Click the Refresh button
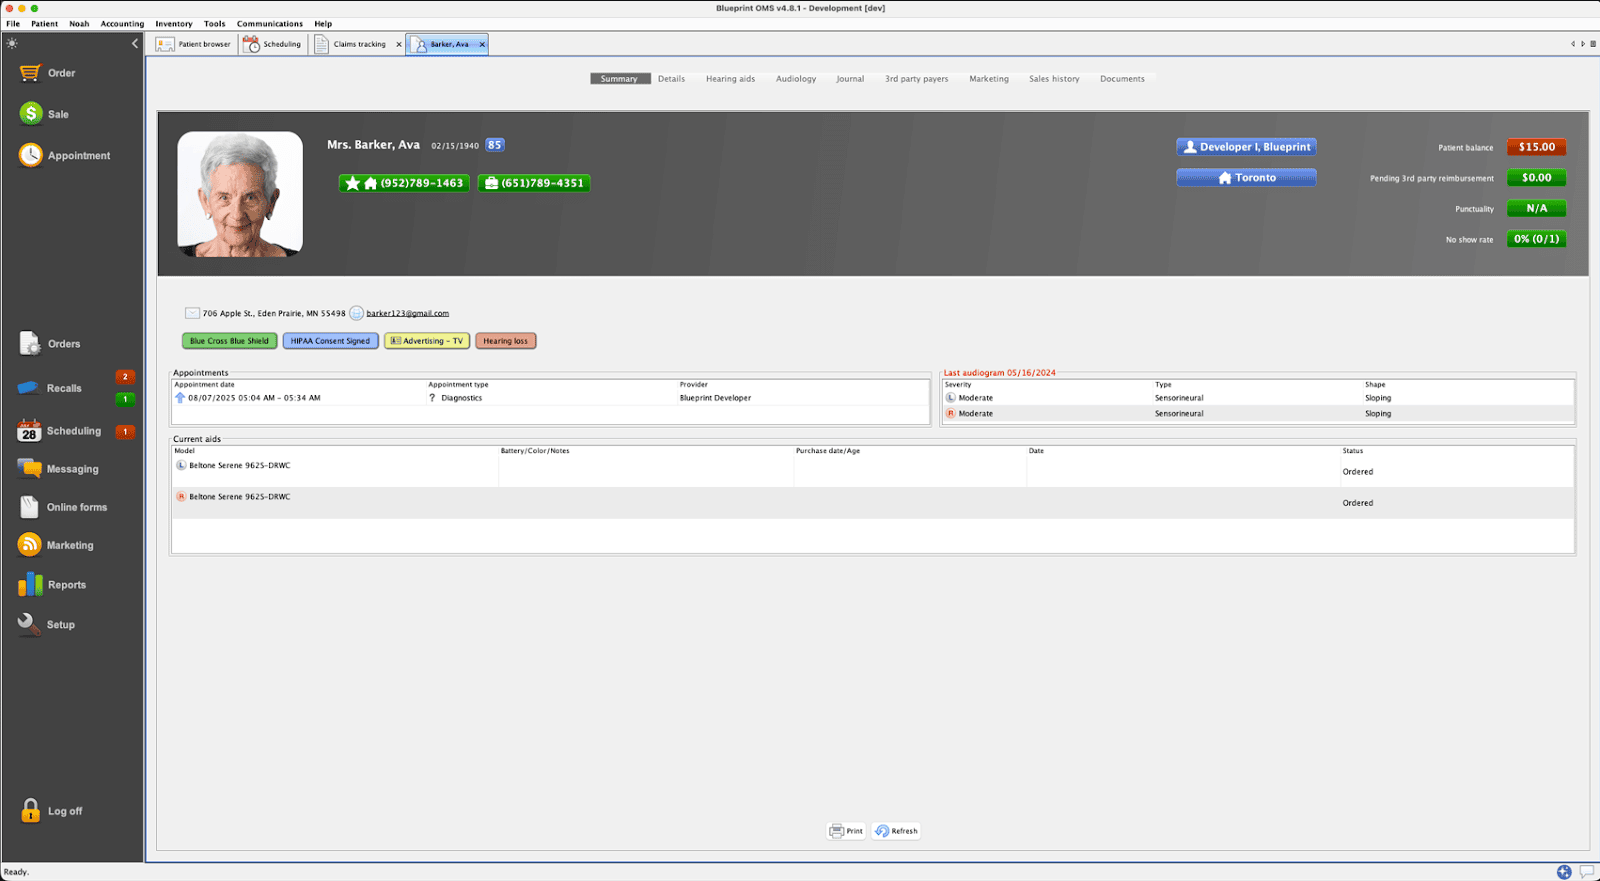Image resolution: width=1600 pixels, height=881 pixels. click(896, 831)
